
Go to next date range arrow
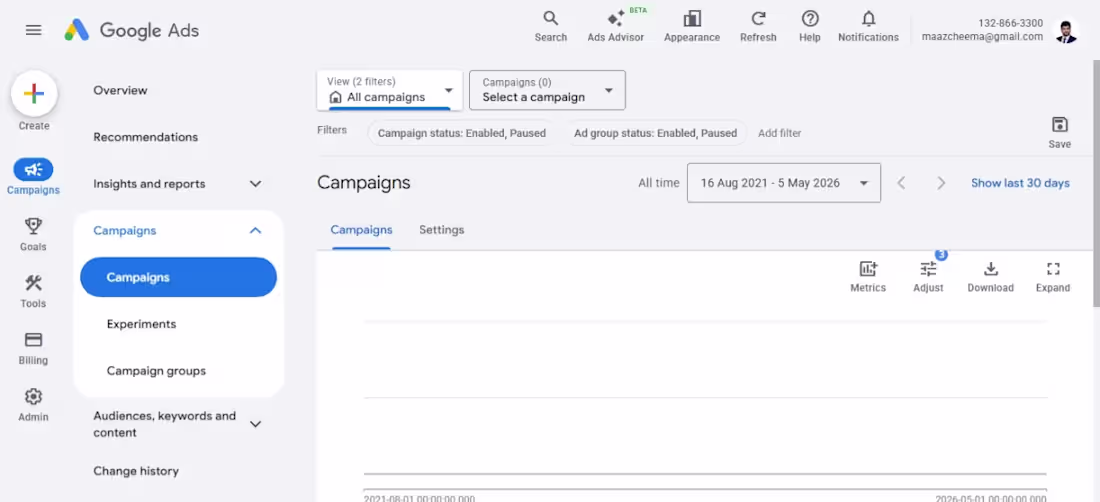point(941,183)
